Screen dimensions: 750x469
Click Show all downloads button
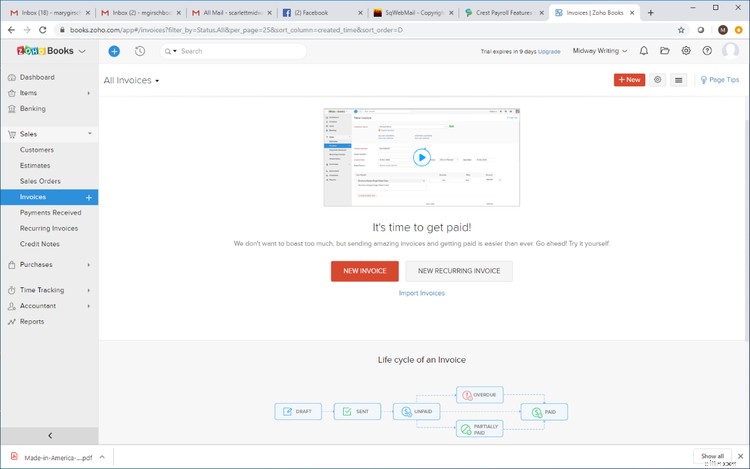(712, 456)
